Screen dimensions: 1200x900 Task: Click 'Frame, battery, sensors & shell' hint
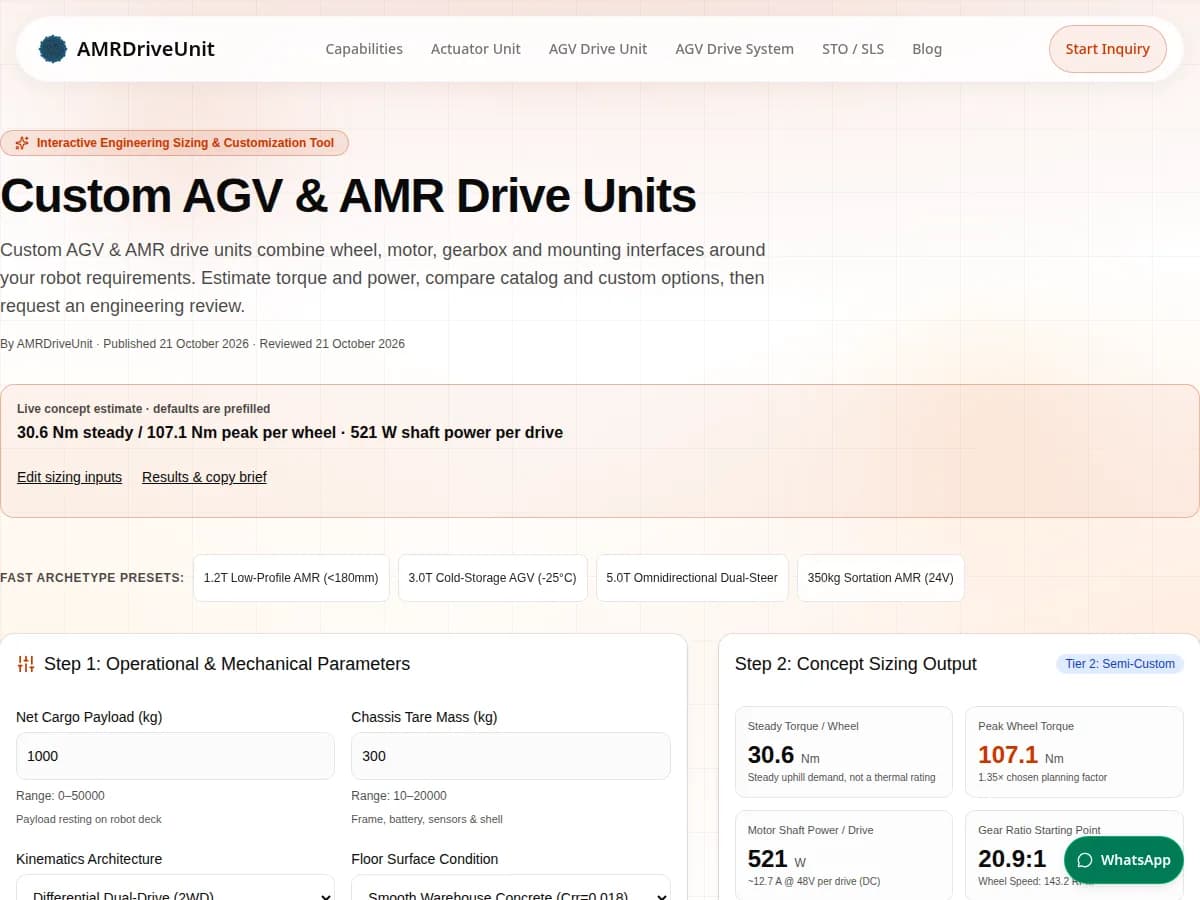[x=427, y=819]
